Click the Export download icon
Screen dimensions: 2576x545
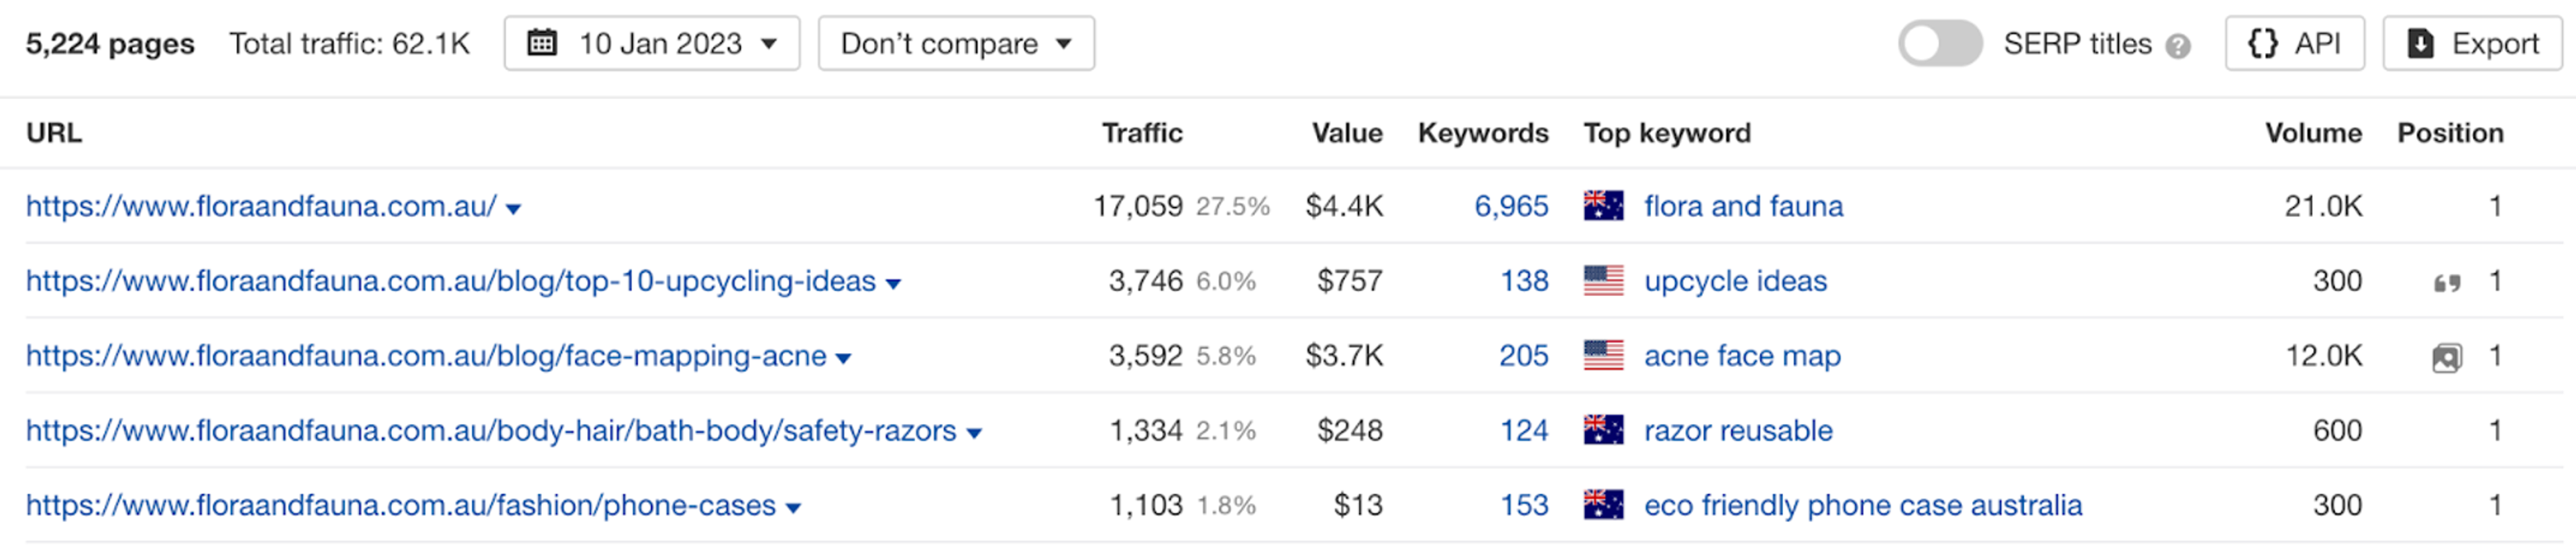(2419, 43)
